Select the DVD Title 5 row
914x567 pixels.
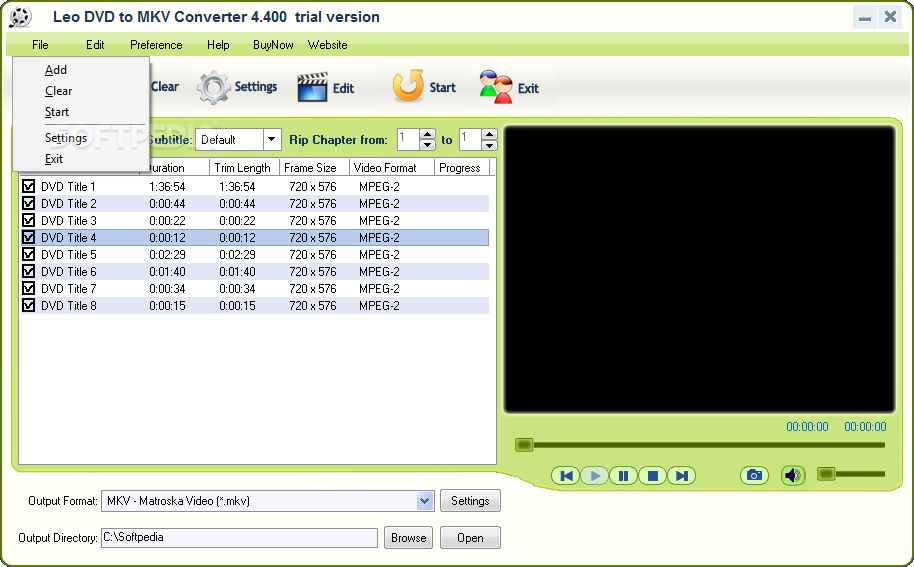point(255,255)
